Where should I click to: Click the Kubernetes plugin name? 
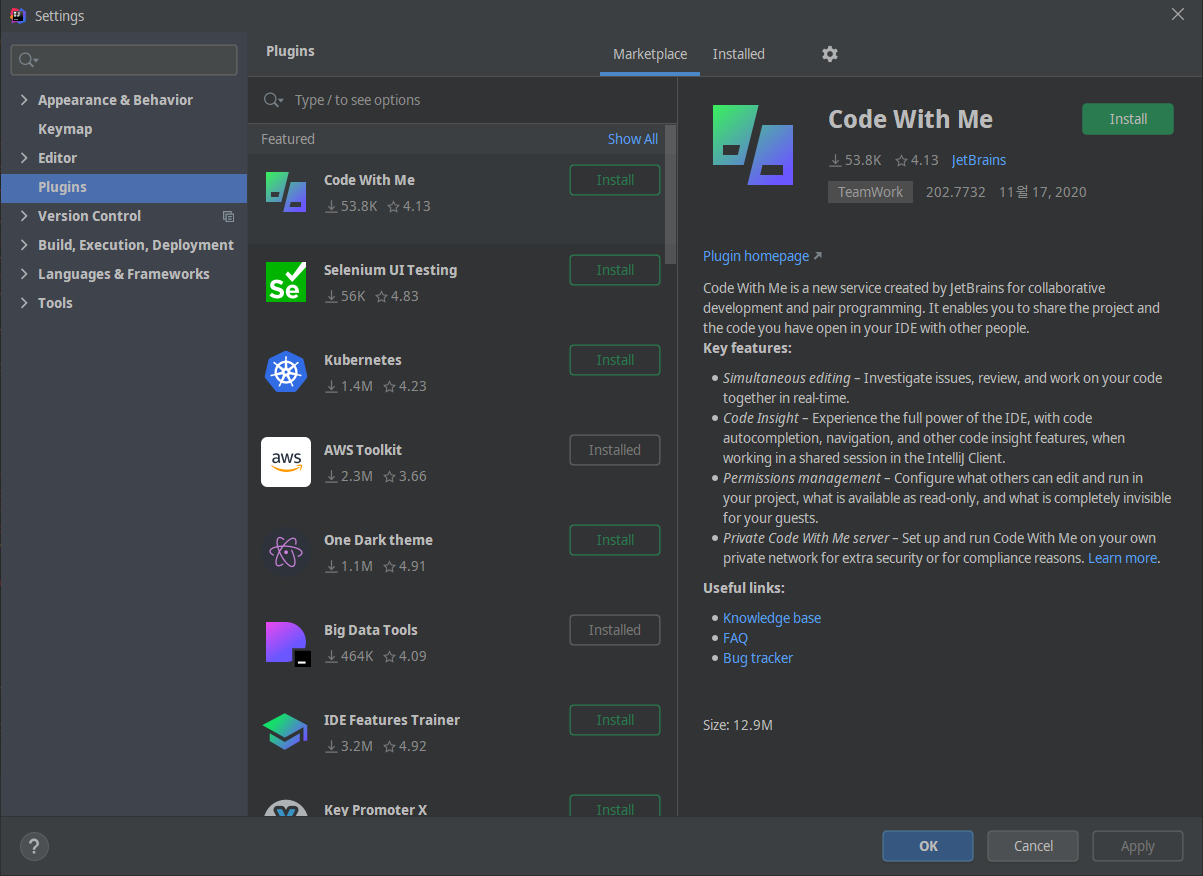pos(363,360)
